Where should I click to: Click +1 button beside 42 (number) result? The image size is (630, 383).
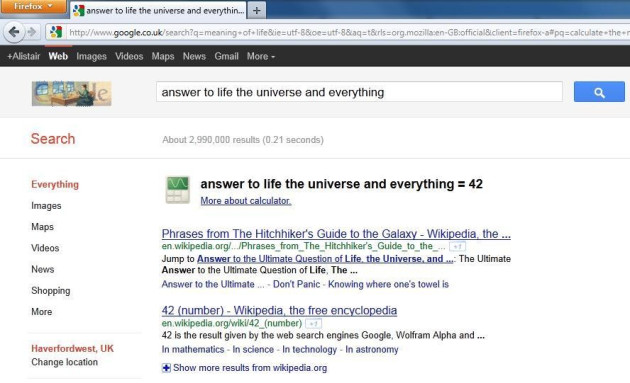pos(313,324)
